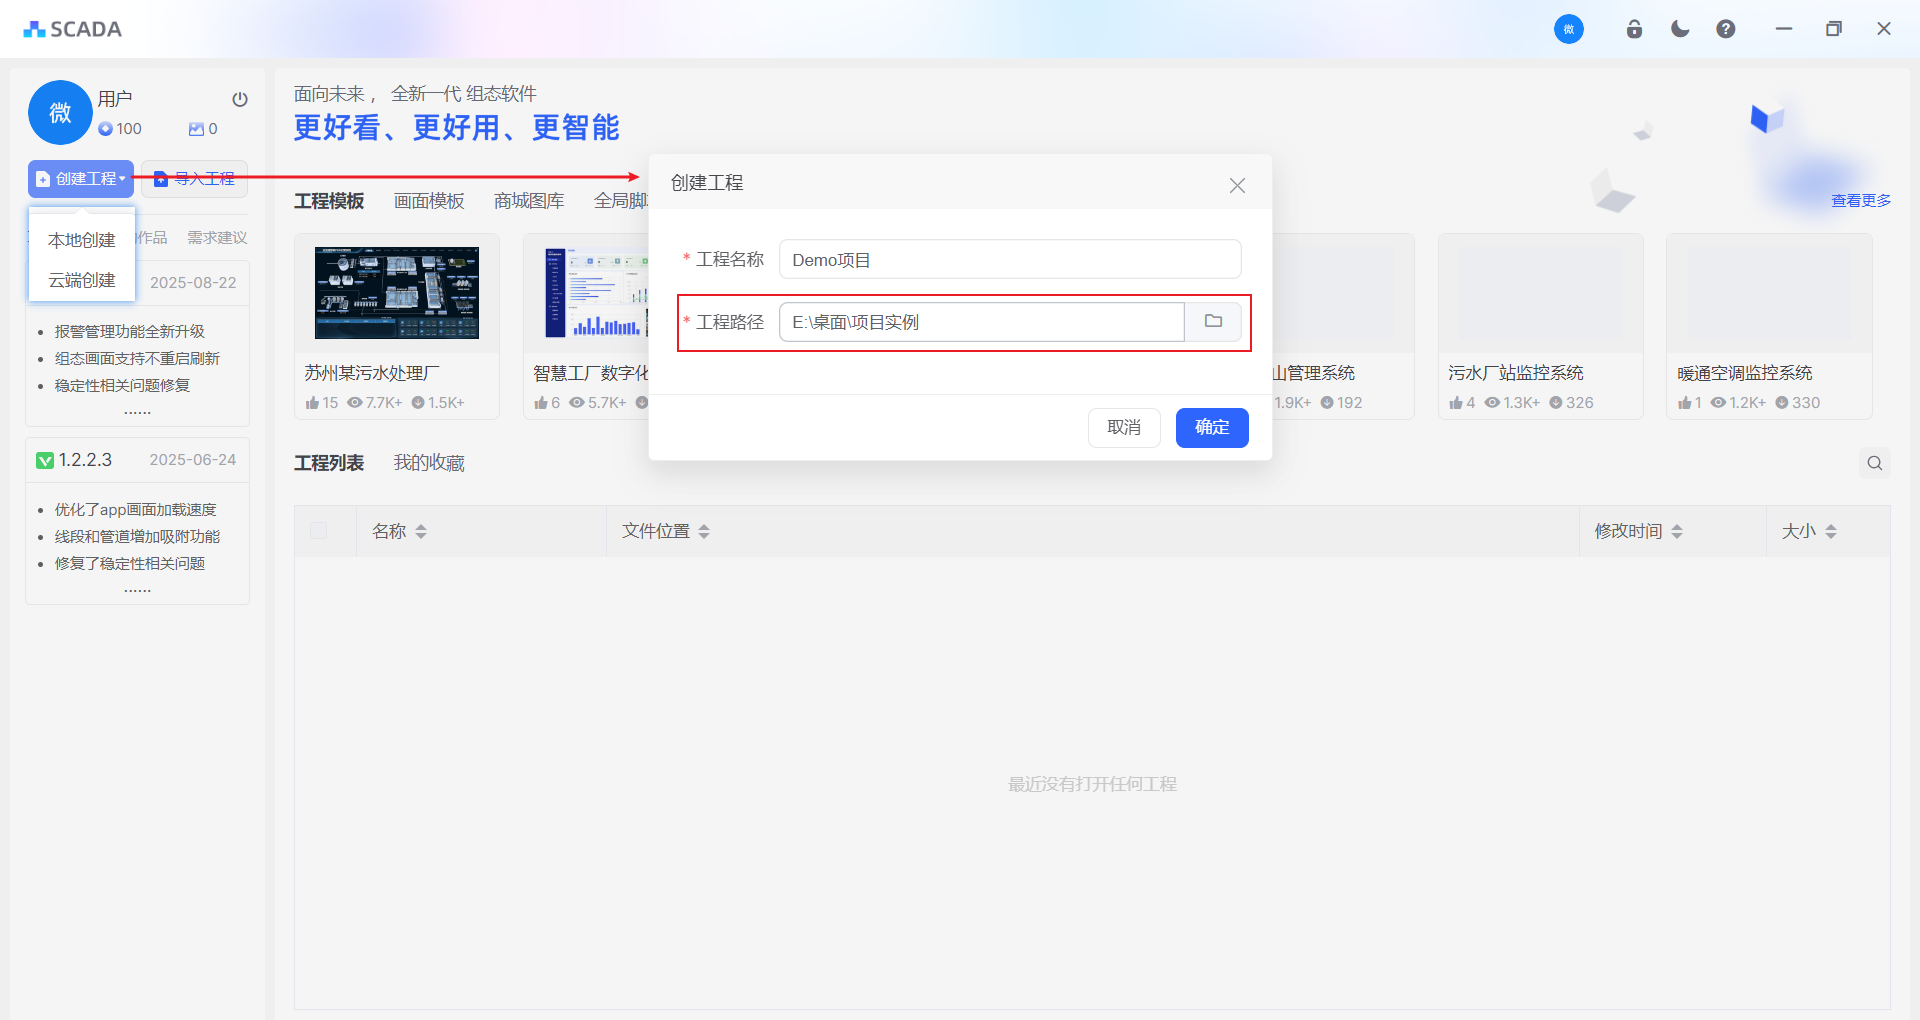Image resolution: width=1920 pixels, height=1020 pixels.
Task: Sort by 文件位置 column arrows
Action: [704, 532]
